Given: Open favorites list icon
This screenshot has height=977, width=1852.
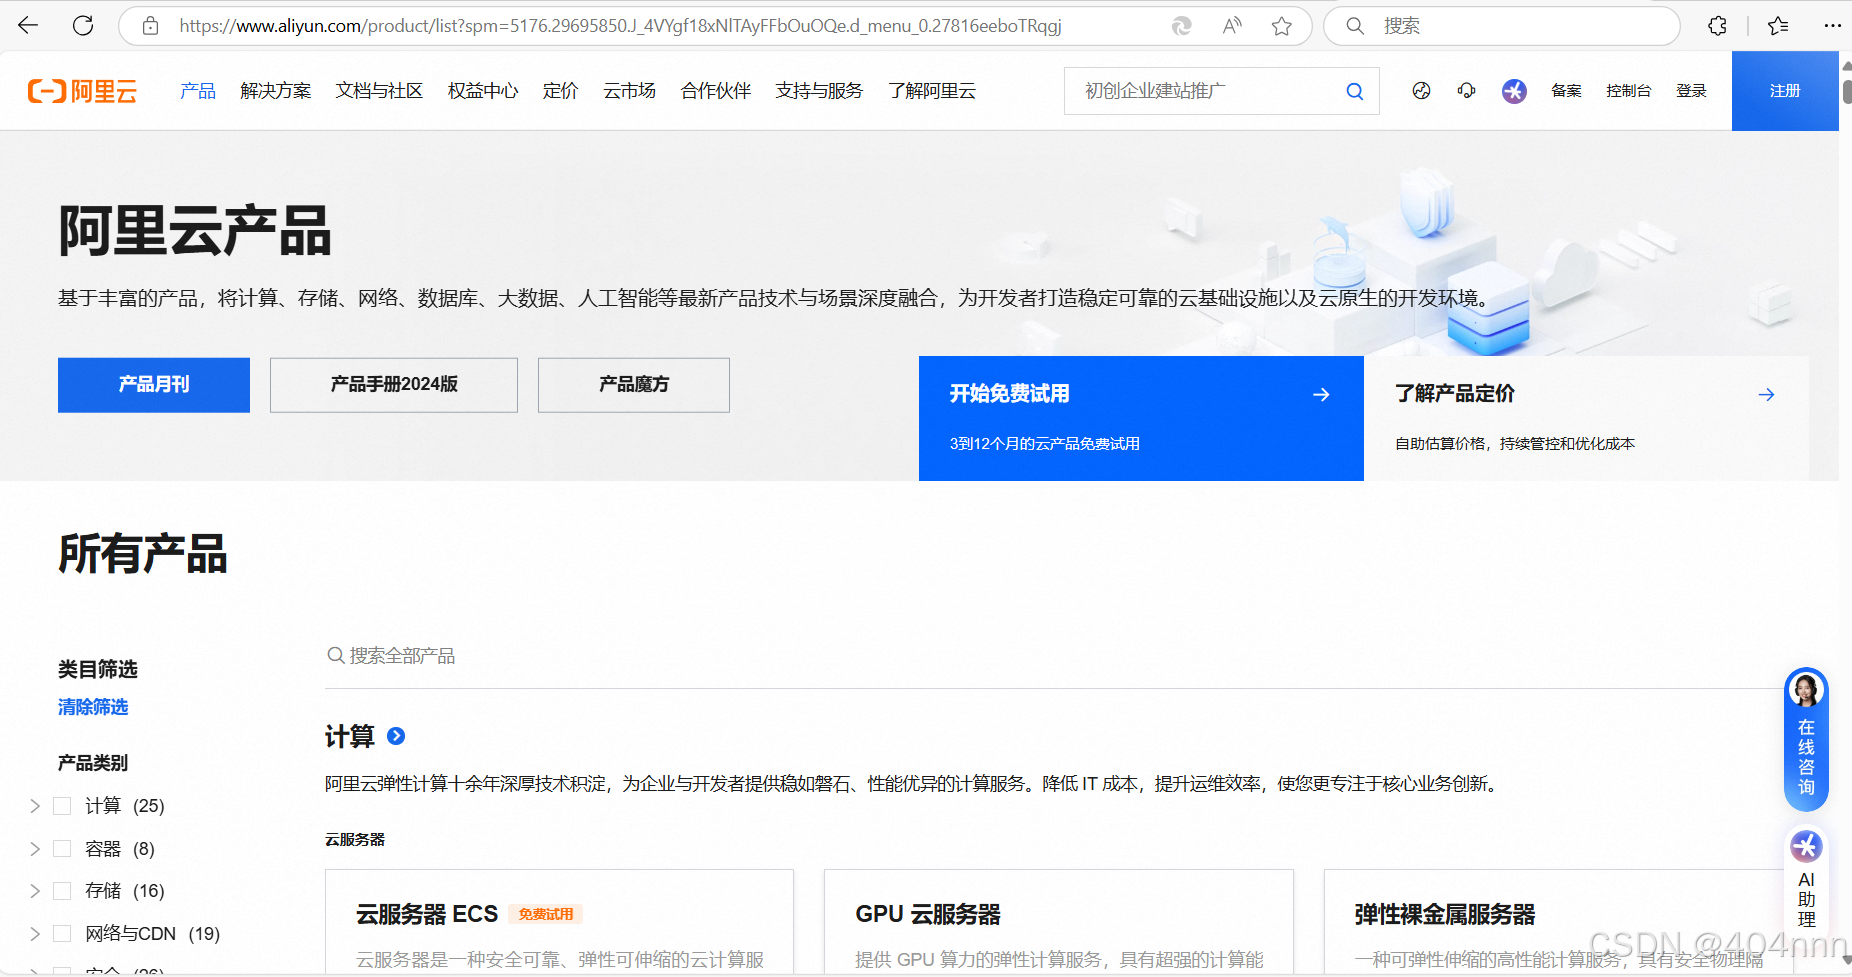Looking at the screenshot, I should click(1778, 26).
